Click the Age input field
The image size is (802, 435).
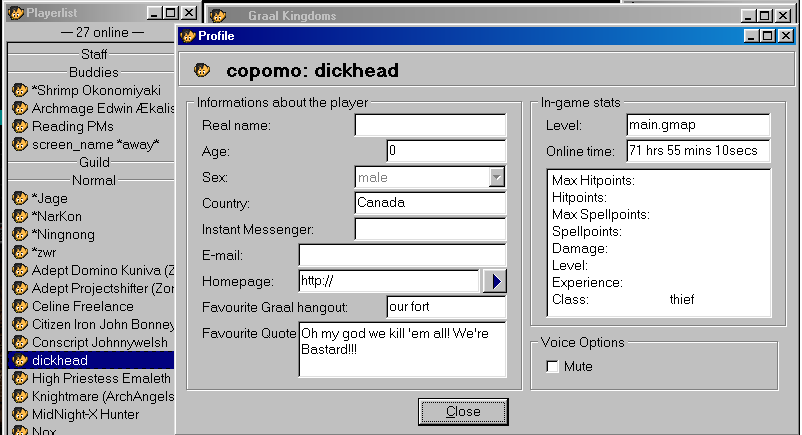tap(446, 151)
